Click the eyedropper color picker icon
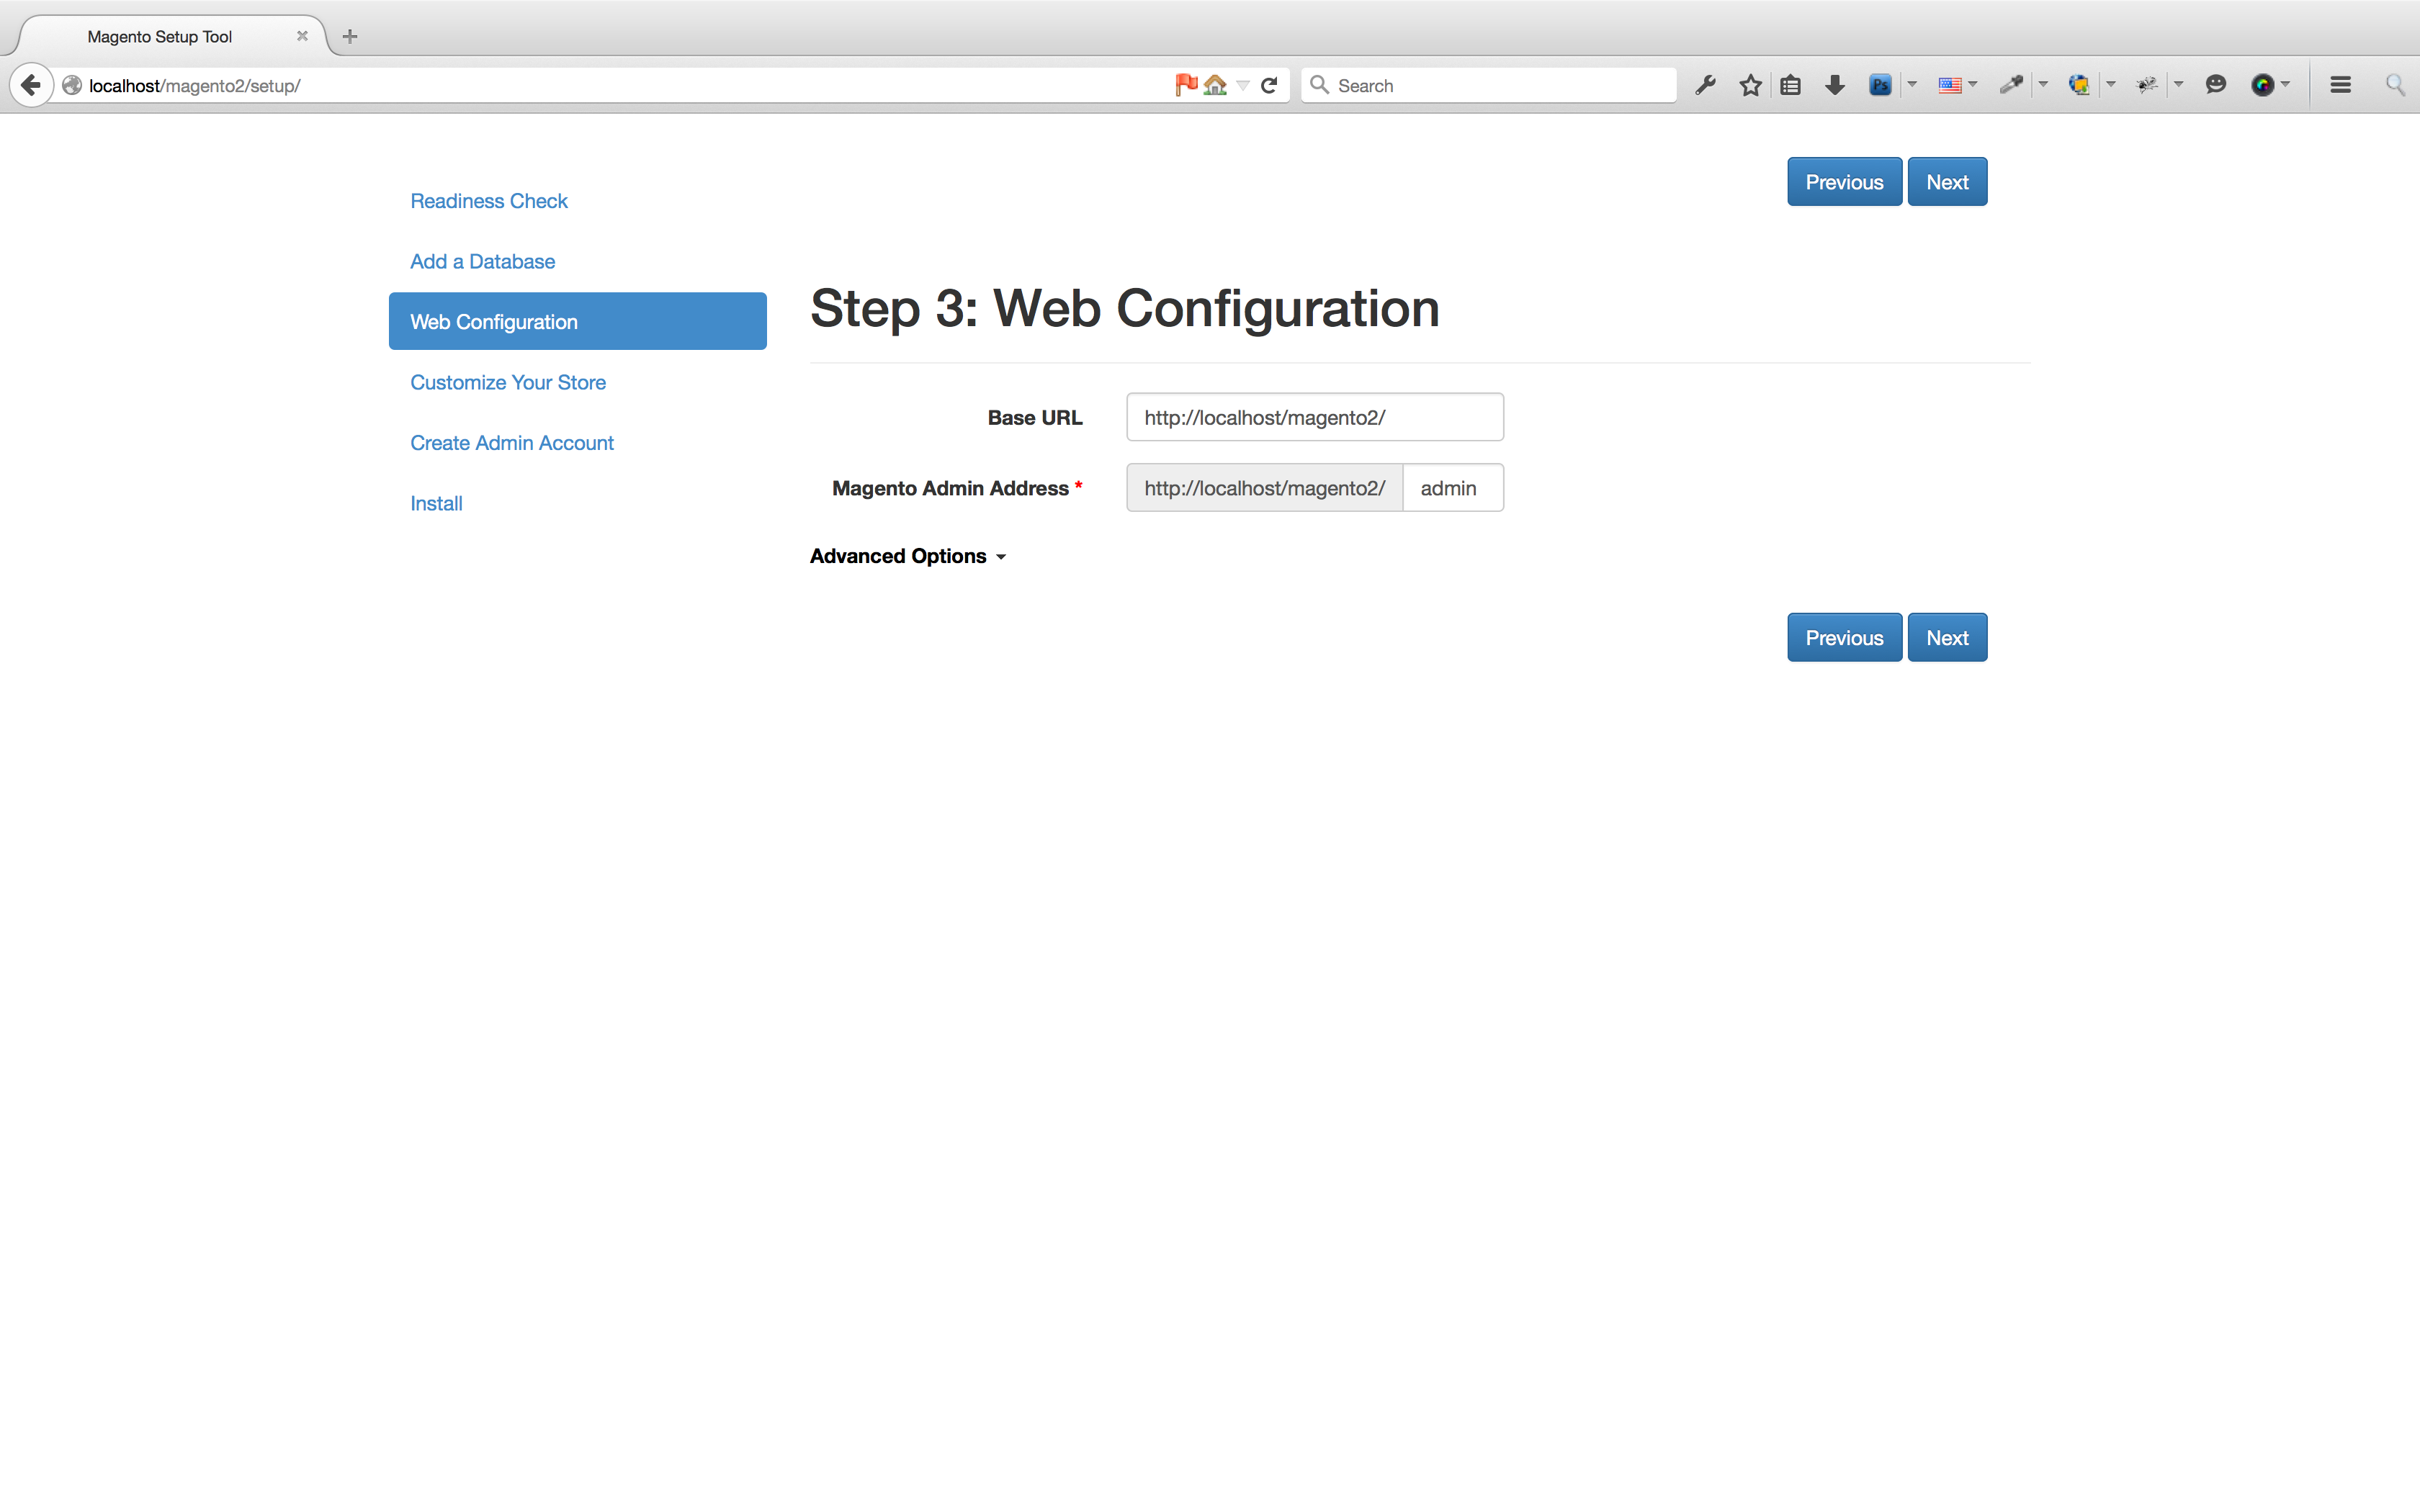Viewport: 2420px width, 1512px height. 2010,85
